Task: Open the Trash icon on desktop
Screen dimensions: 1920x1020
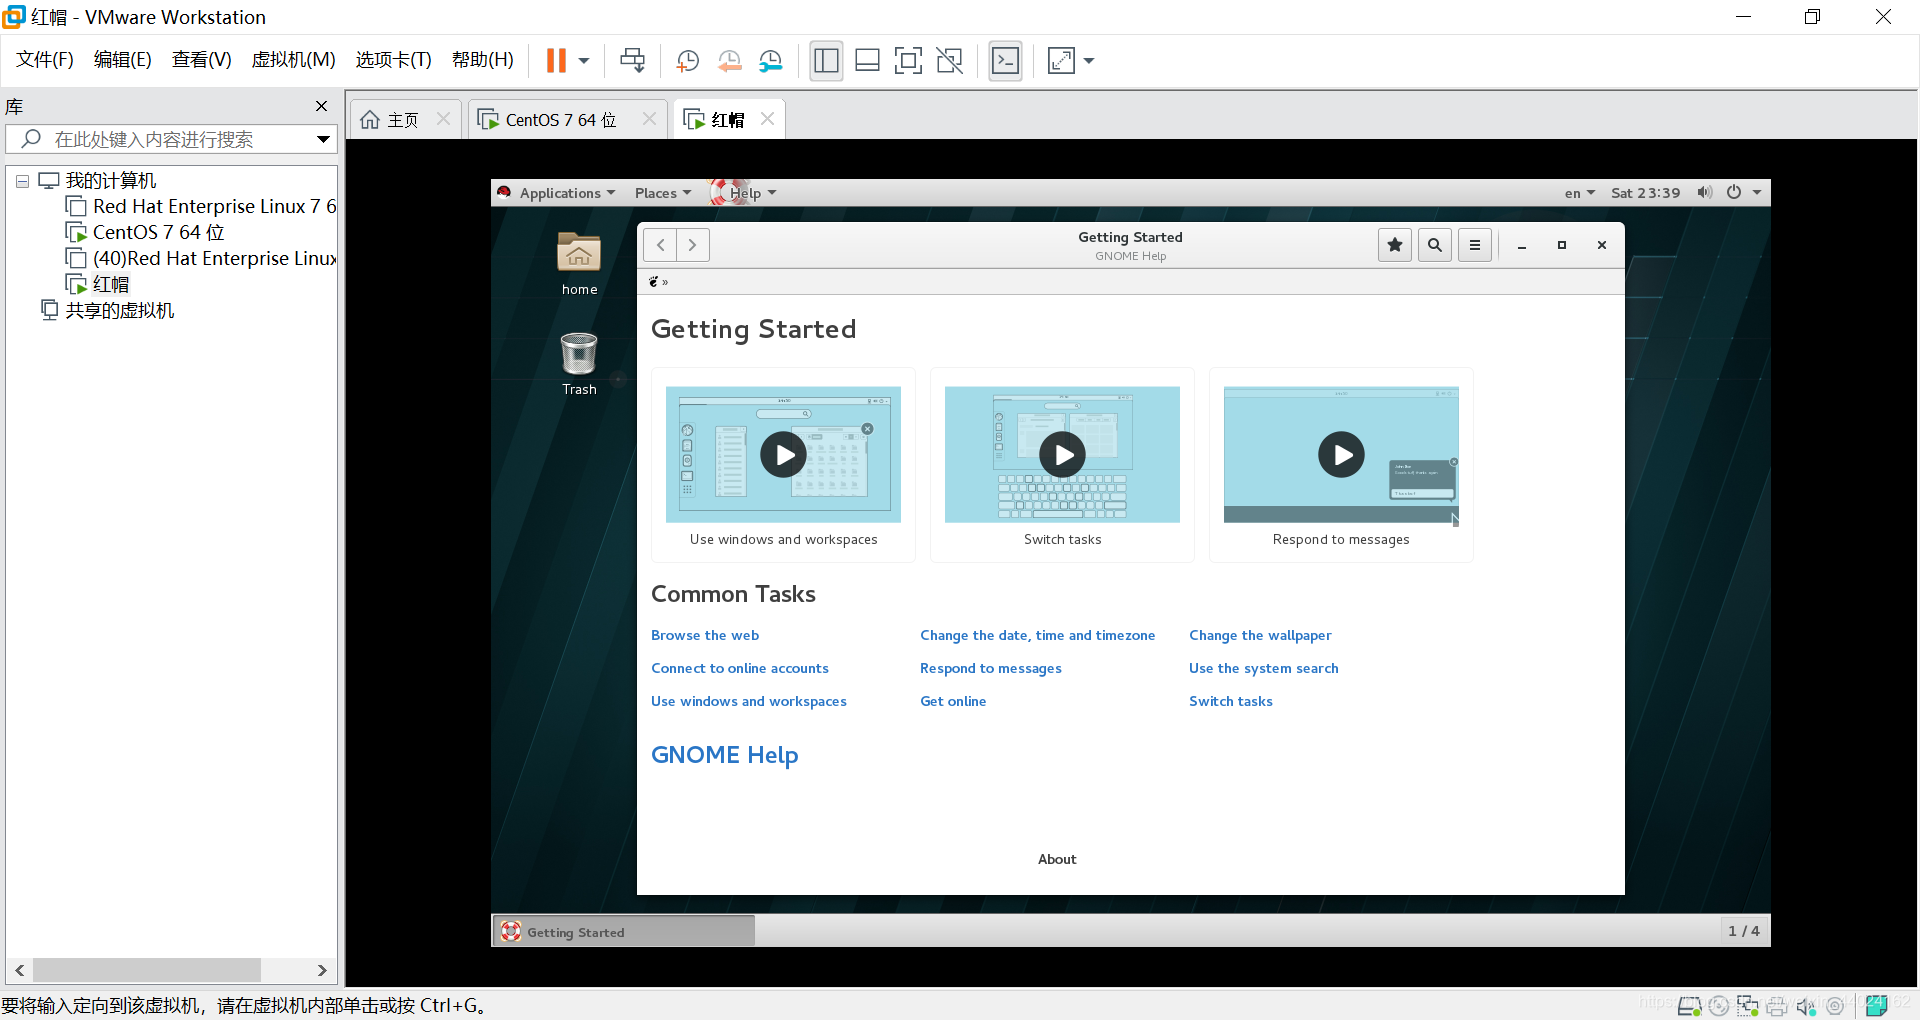Action: pyautogui.click(x=579, y=364)
